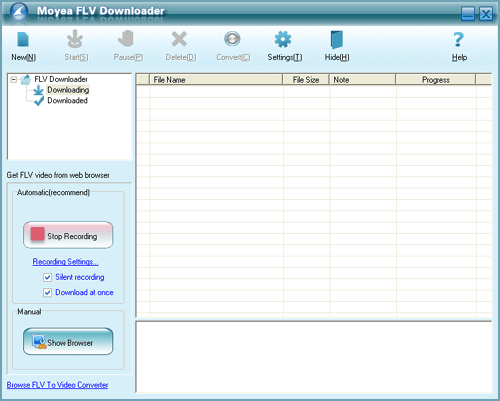Select Downloading in the tree
The image size is (500, 401).
(x=68, y=90)
